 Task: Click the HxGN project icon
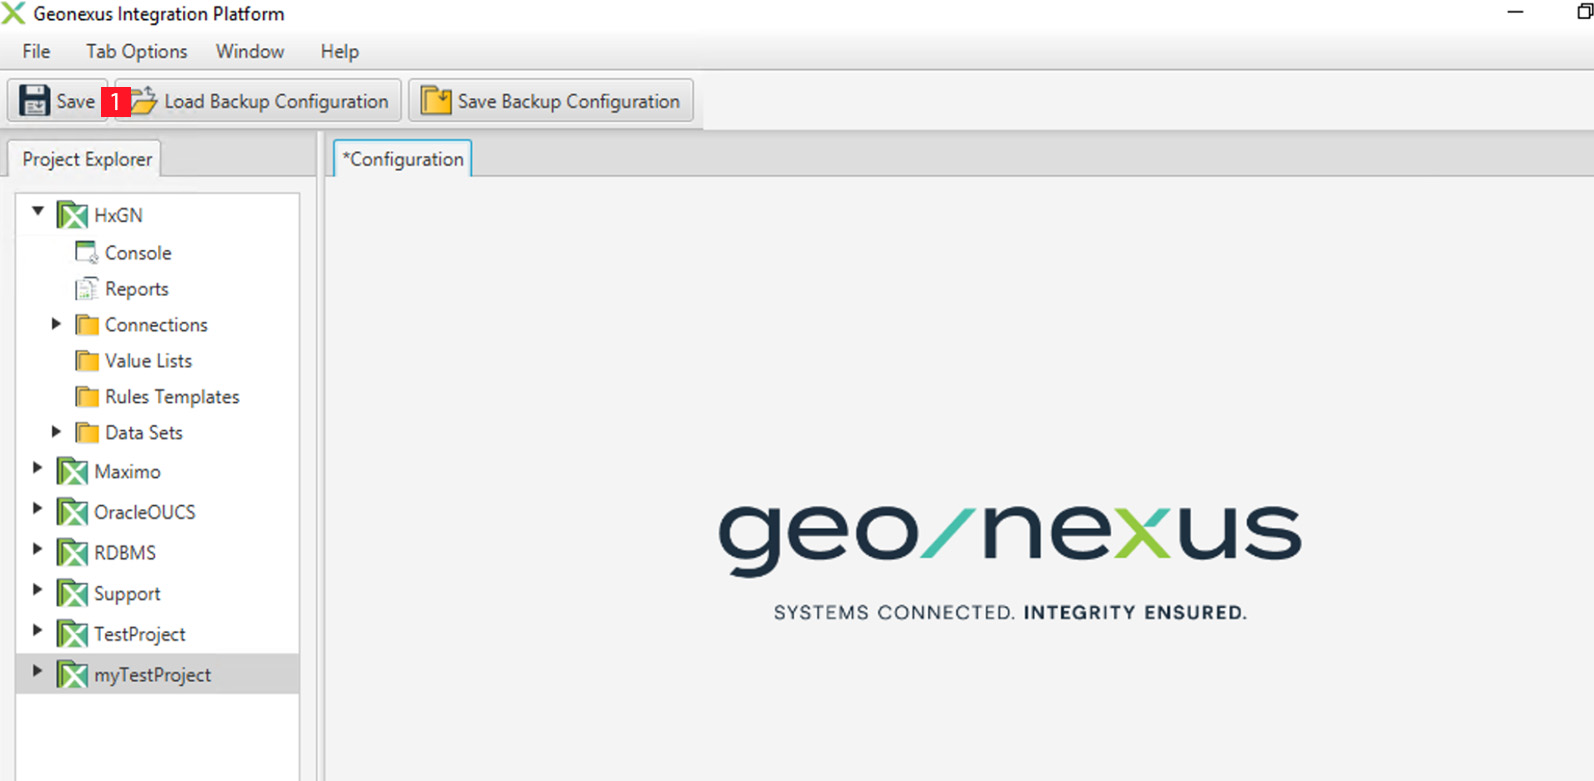click(72, 215)
